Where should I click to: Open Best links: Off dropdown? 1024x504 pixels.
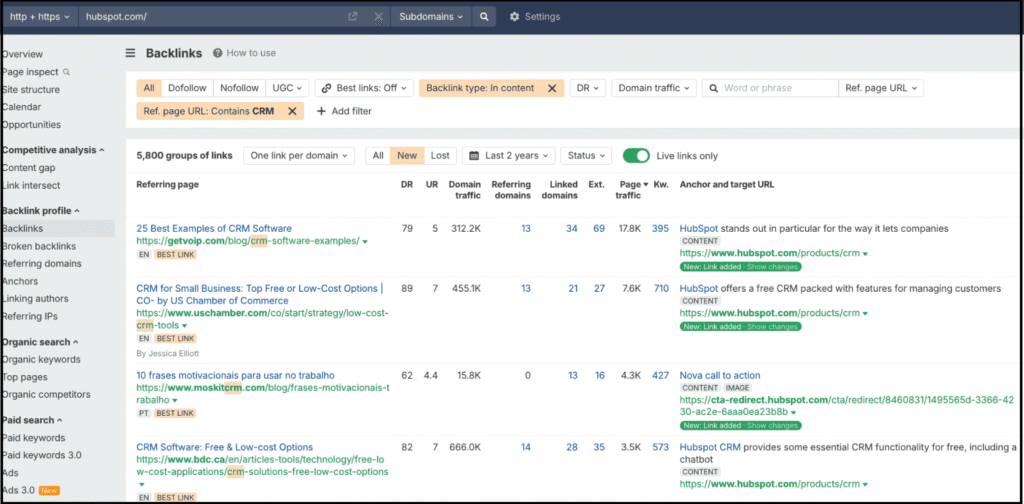pyautogui.click(x=364, y=88)
